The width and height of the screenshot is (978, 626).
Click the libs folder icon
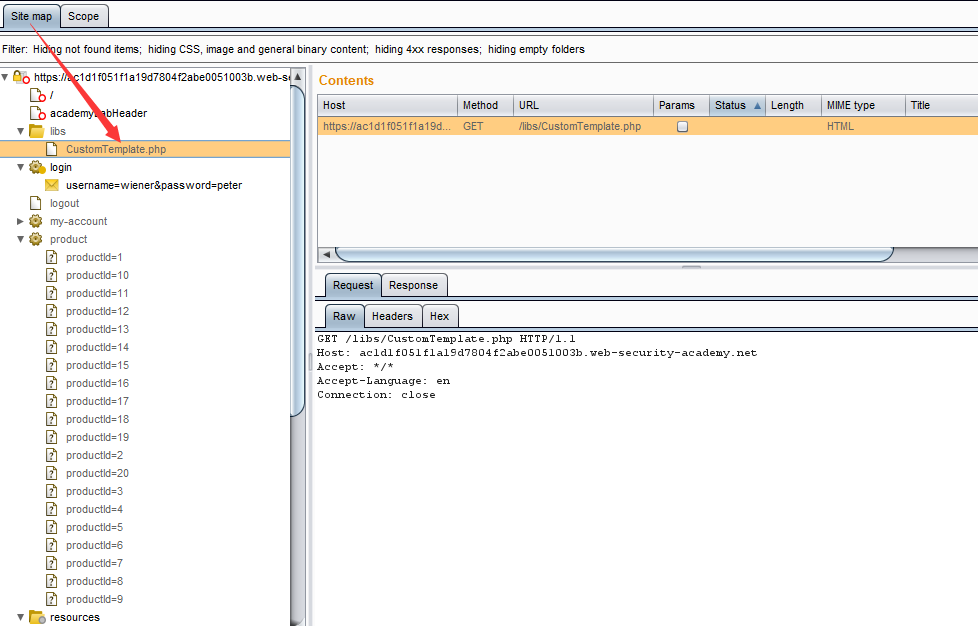coord(36,131)
